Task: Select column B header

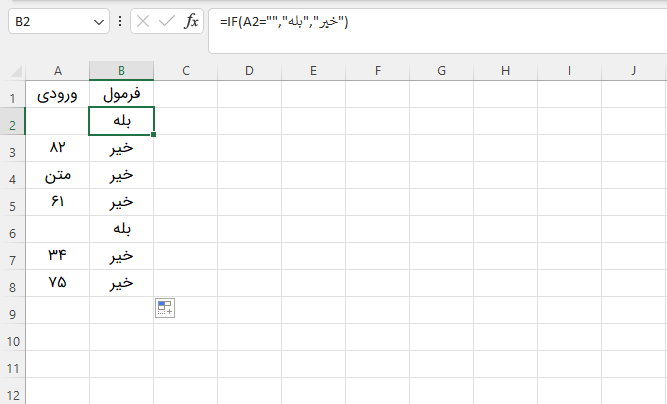Action: pyautogui.click(x=121, y=70)
